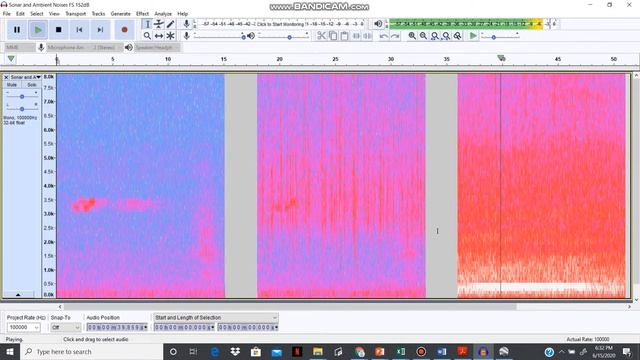
Task: Adjust the track pan slider
Action: (x=22, y=109)
